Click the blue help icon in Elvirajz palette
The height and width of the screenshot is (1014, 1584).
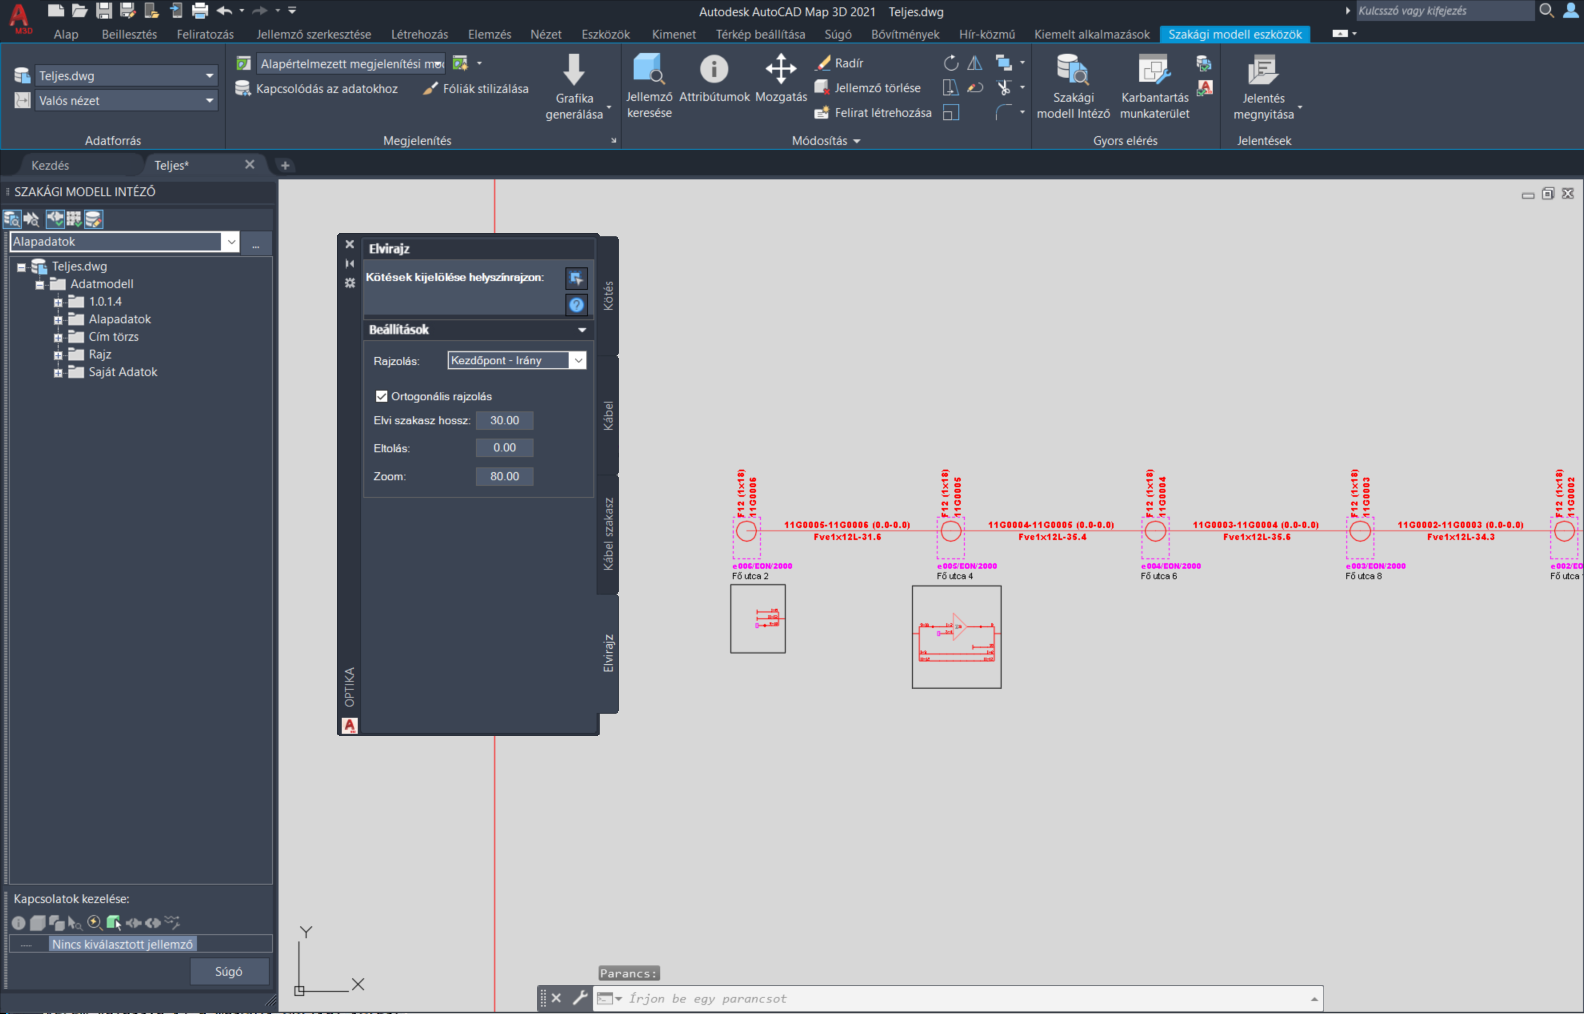coord(576,305)
